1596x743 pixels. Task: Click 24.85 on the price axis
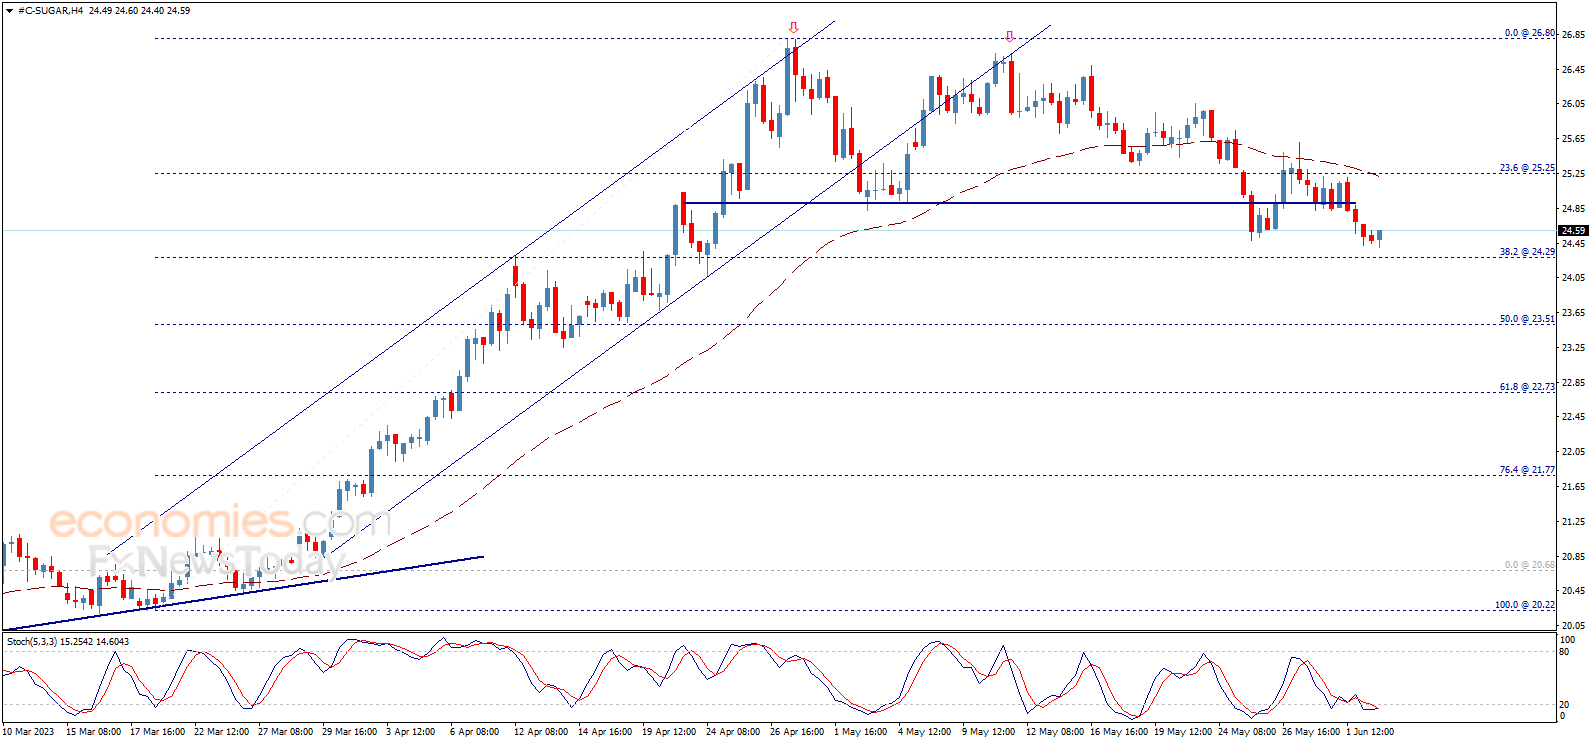pyautogui.click(x=1573, y=208)
